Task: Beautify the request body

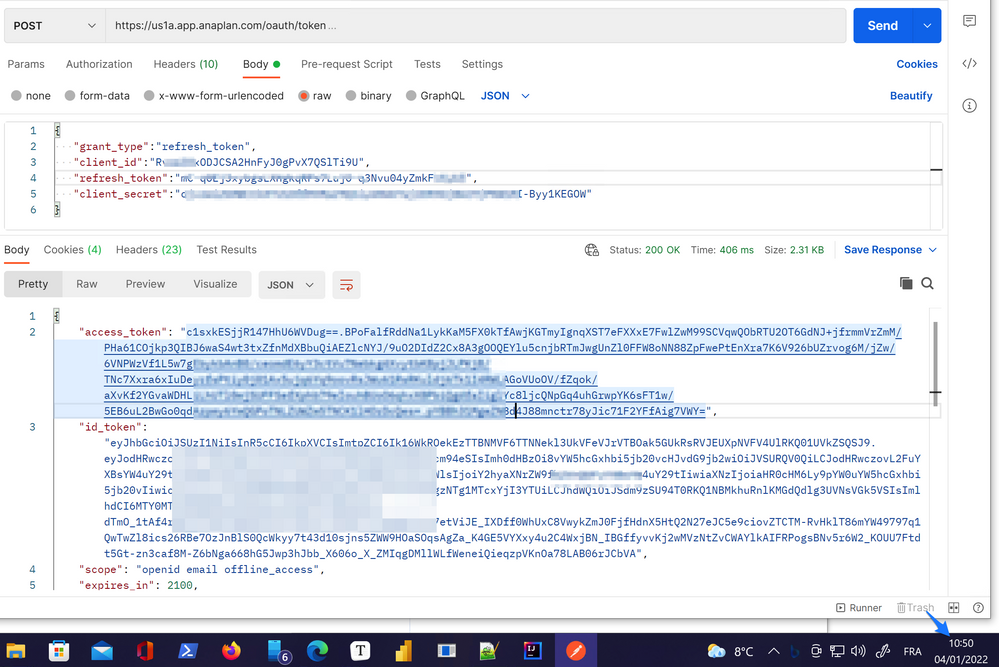Action: 911,96
